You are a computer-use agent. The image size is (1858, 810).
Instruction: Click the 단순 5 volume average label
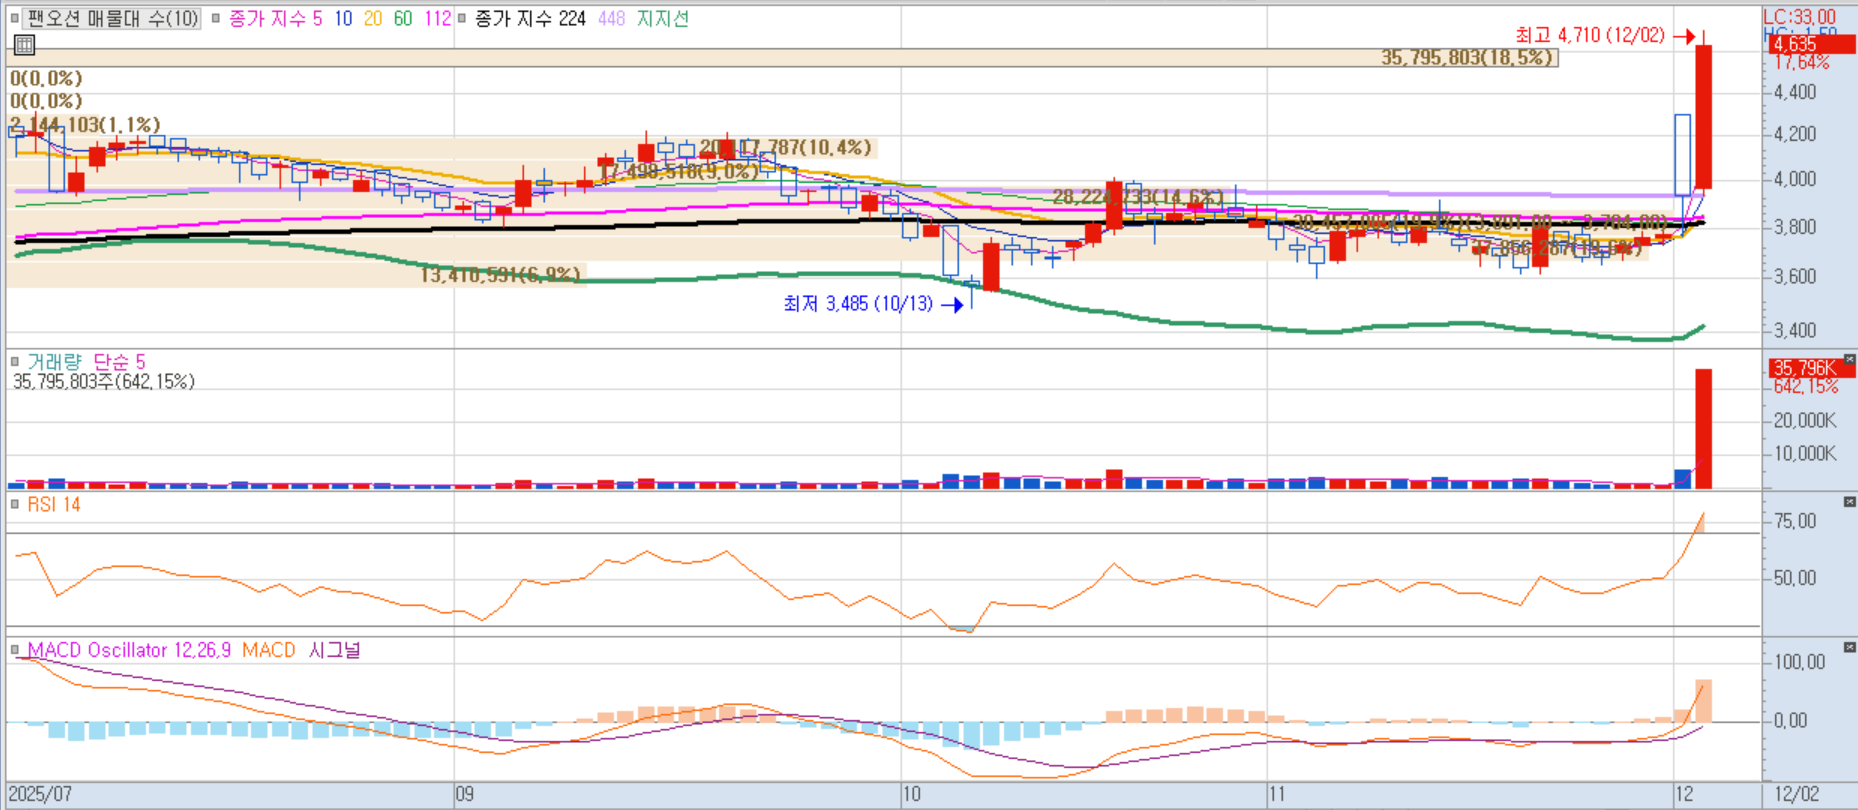tap(119, 362)
